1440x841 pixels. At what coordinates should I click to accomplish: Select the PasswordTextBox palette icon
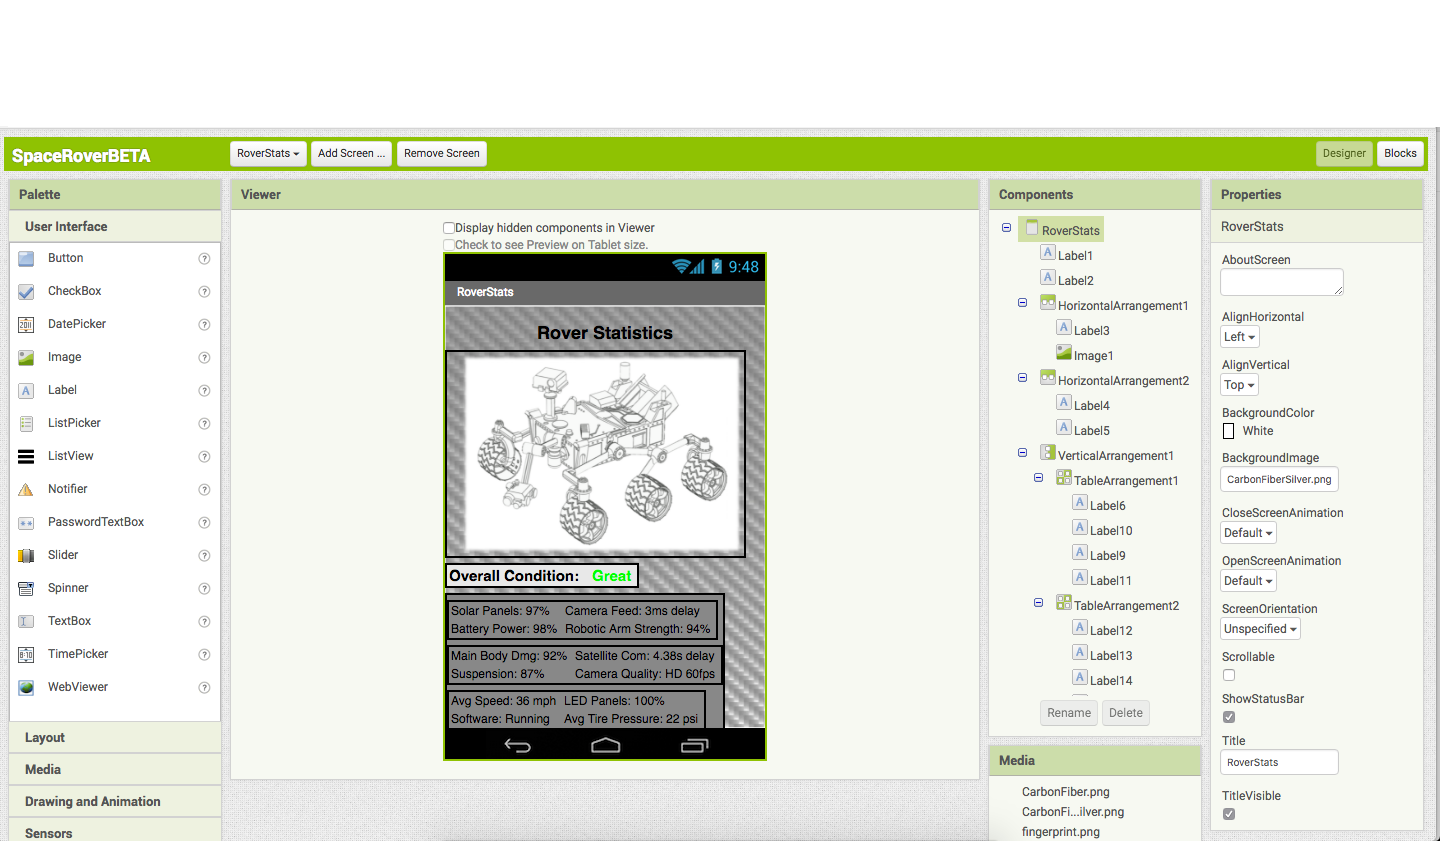[x=26, y=523]
